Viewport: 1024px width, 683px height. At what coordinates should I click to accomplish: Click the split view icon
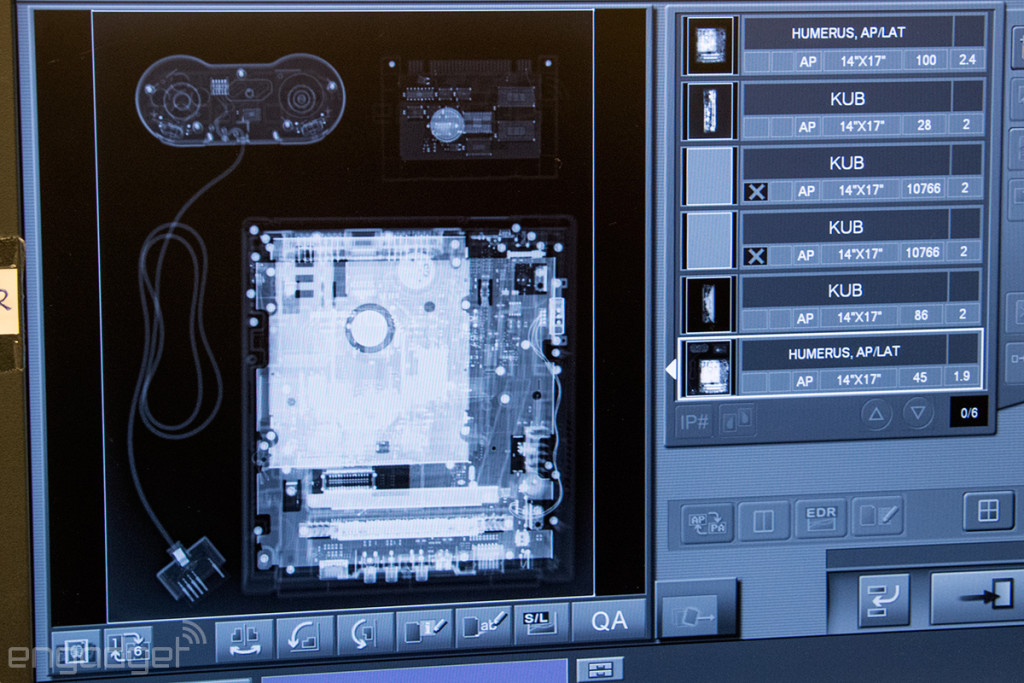[763, 520]
